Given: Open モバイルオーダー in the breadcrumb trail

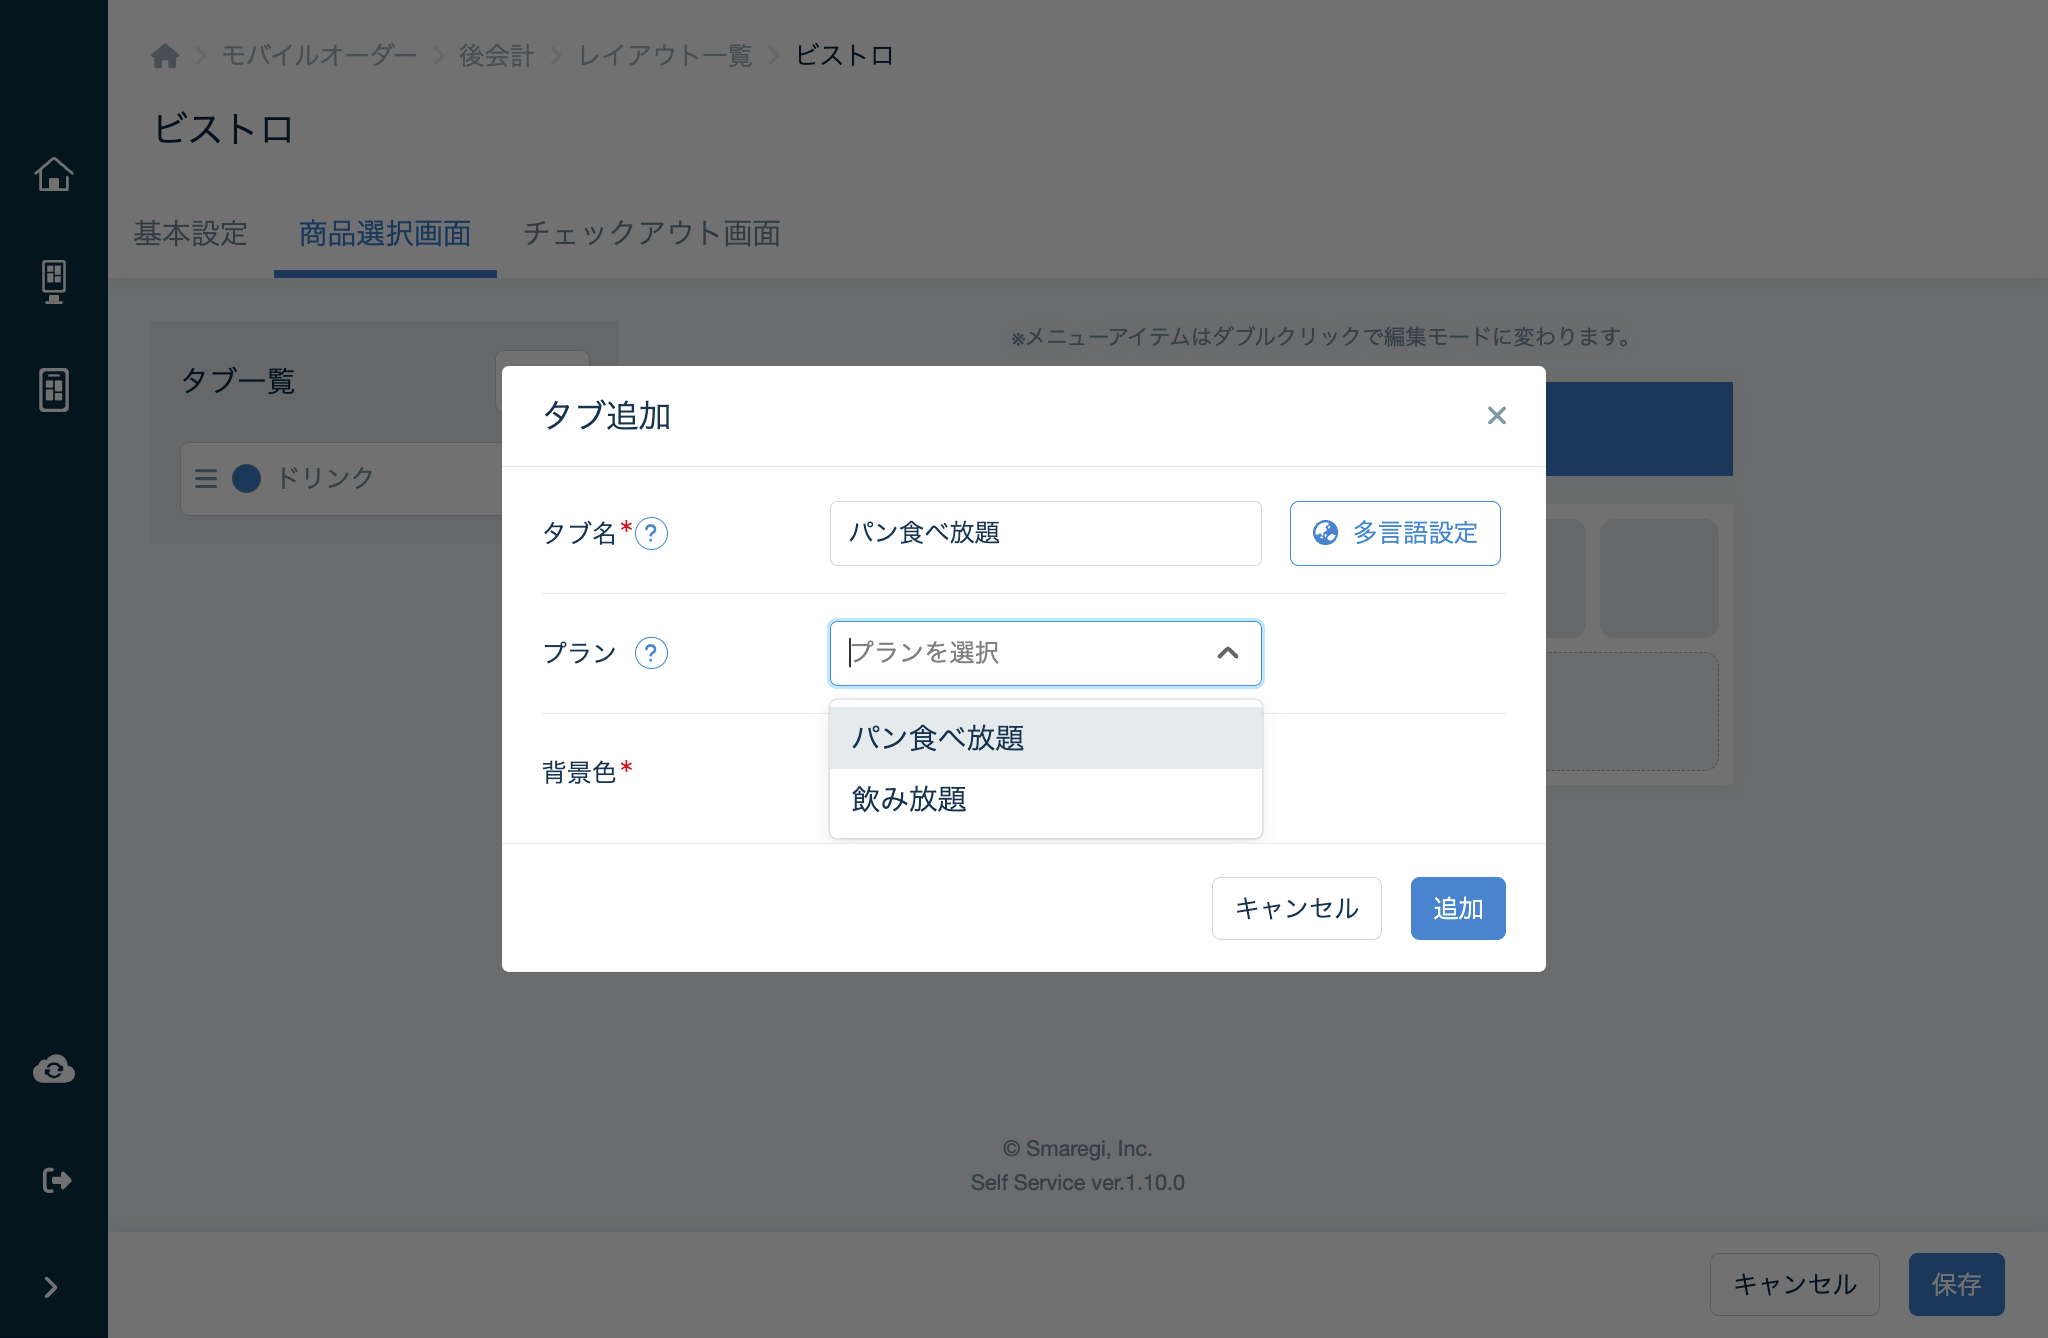Looking at the screenshot, I should [x=319, y=56].
